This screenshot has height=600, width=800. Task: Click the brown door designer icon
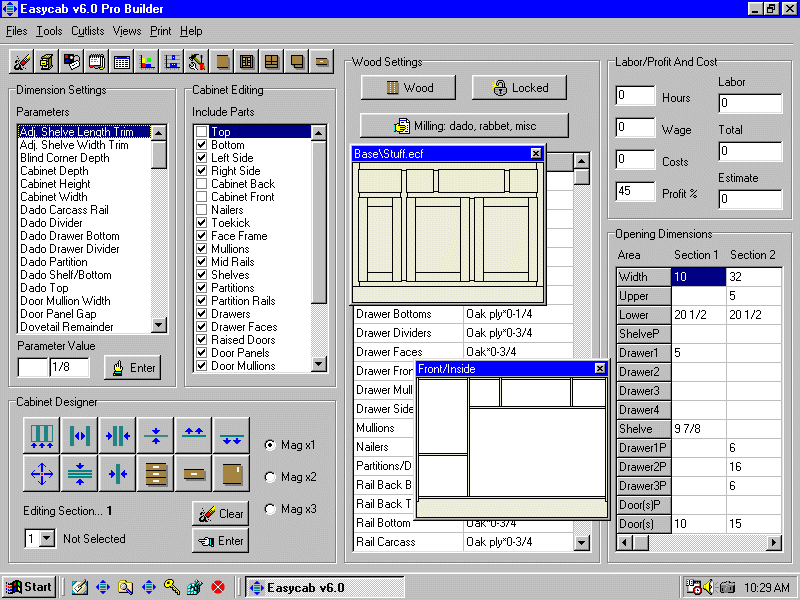232,473
